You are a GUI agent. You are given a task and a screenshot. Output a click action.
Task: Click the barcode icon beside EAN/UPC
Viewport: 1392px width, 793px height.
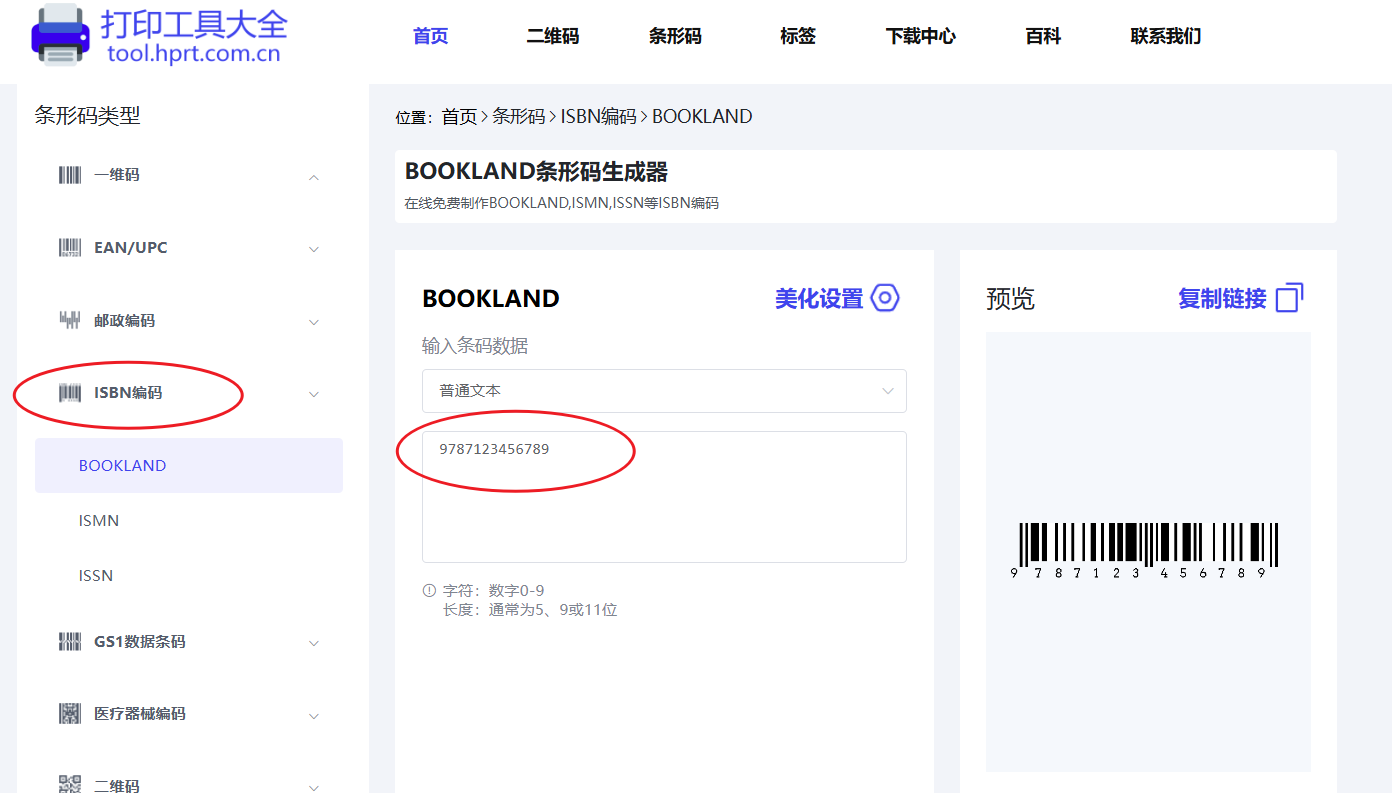(70, 248)
